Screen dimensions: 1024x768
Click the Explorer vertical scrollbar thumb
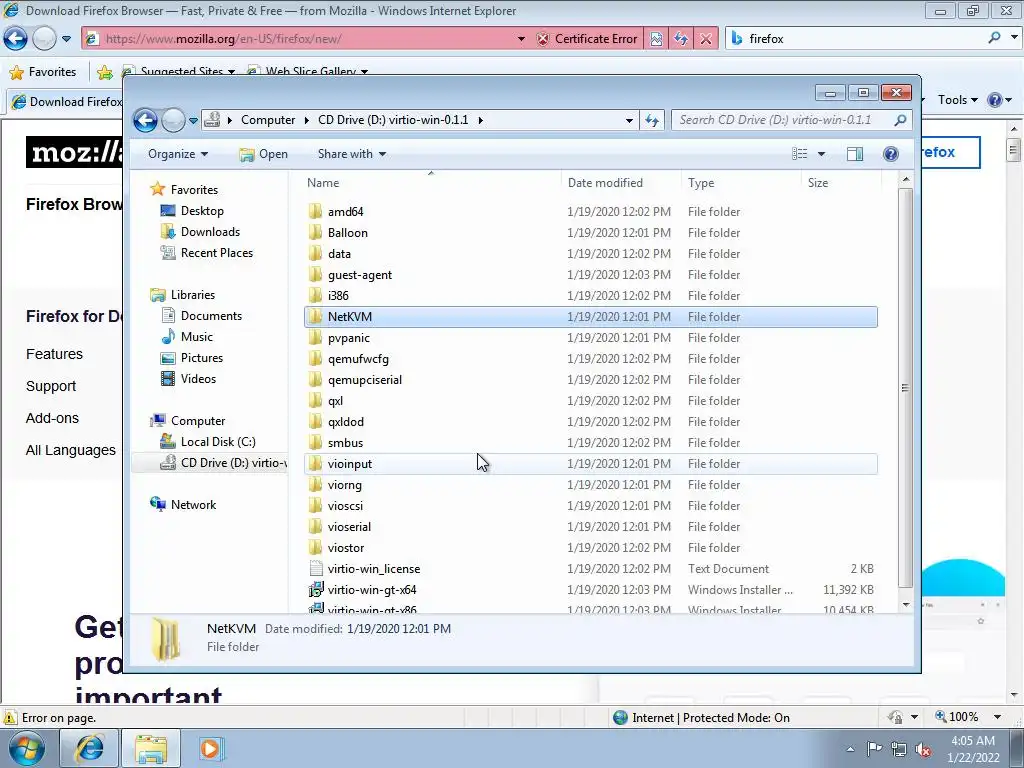coord(905,388)
